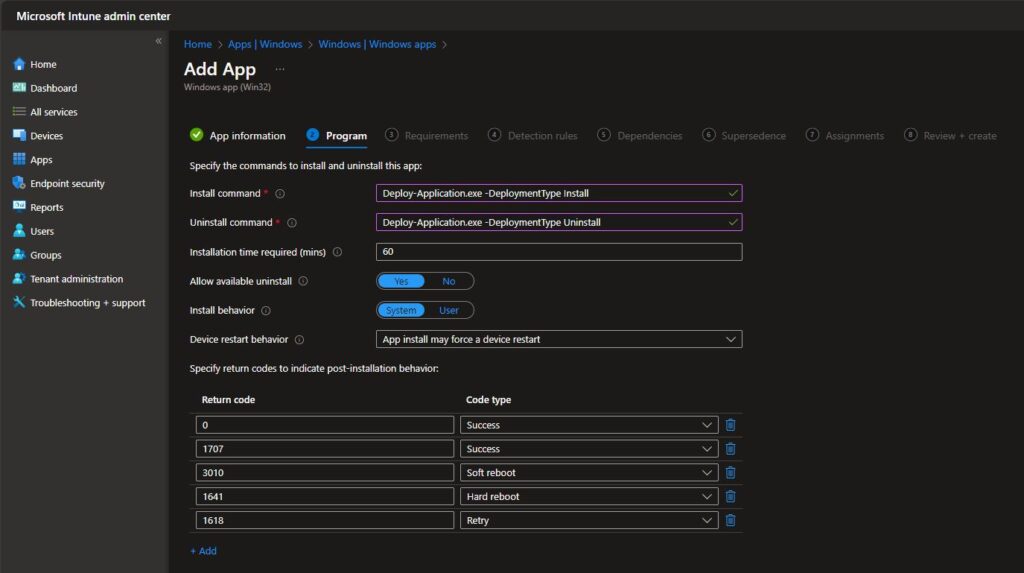Open Devices in the sidebar

(x=38, y=136)
